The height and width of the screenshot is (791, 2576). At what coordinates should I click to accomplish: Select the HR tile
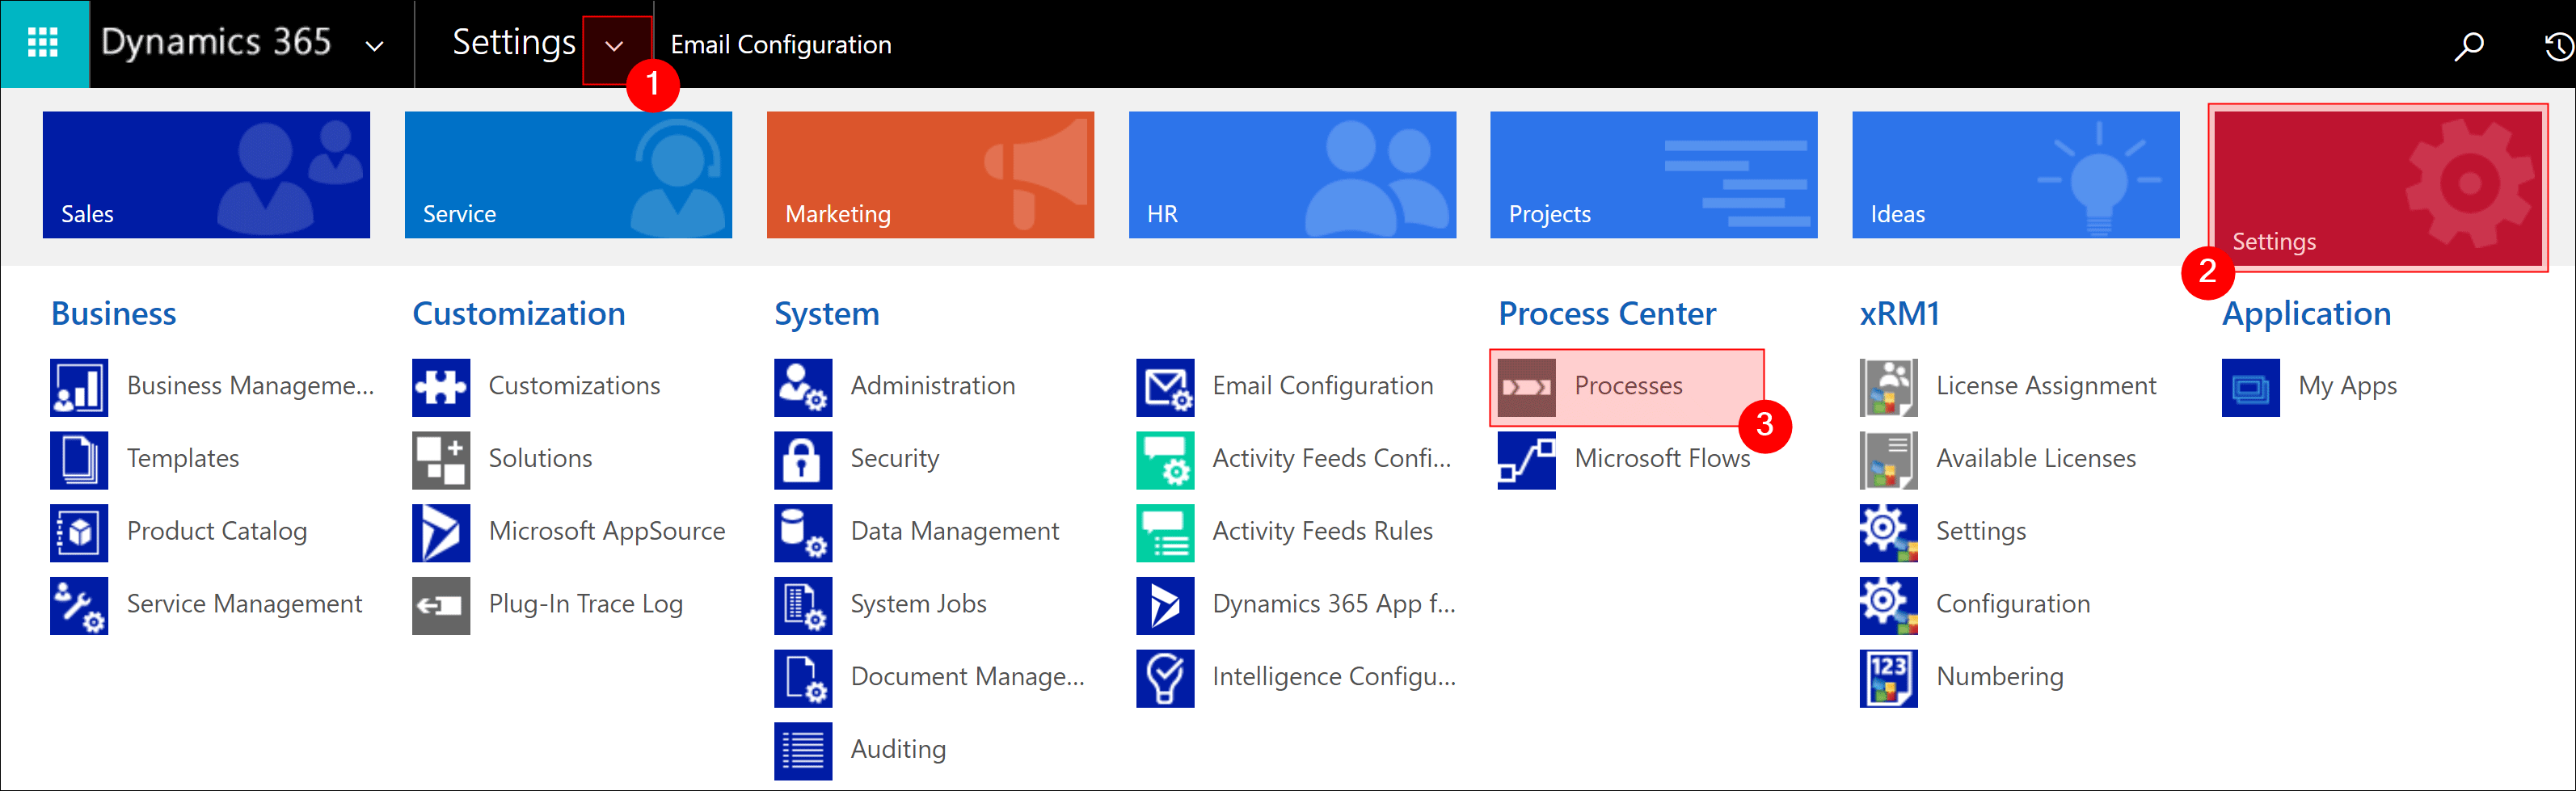click(1292, 174)
